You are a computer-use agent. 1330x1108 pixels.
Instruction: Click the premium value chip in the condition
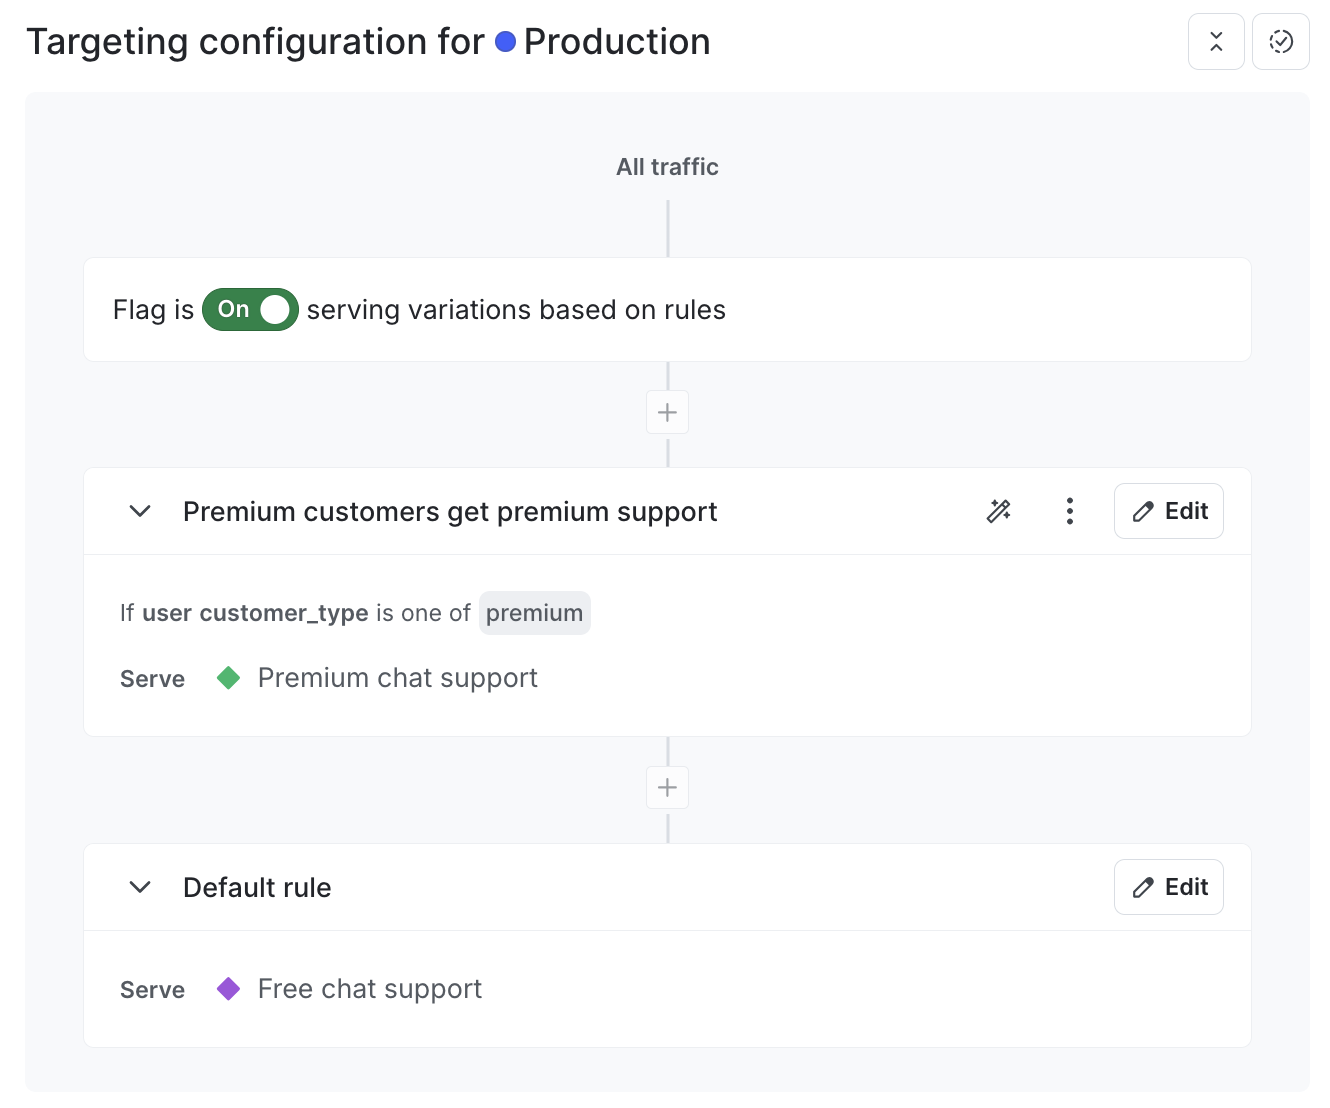[x=534, y=612]
